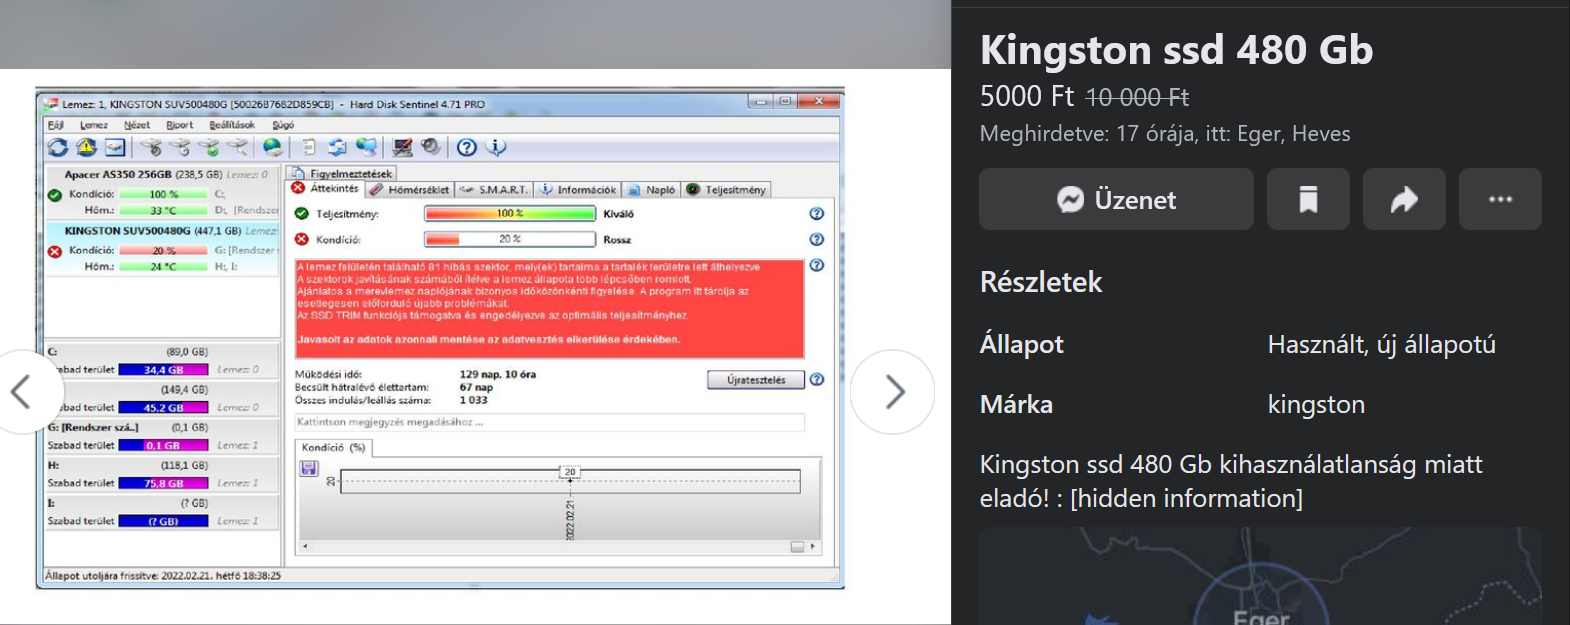Click the 34,4 GB free space bar

click(163, 370)
